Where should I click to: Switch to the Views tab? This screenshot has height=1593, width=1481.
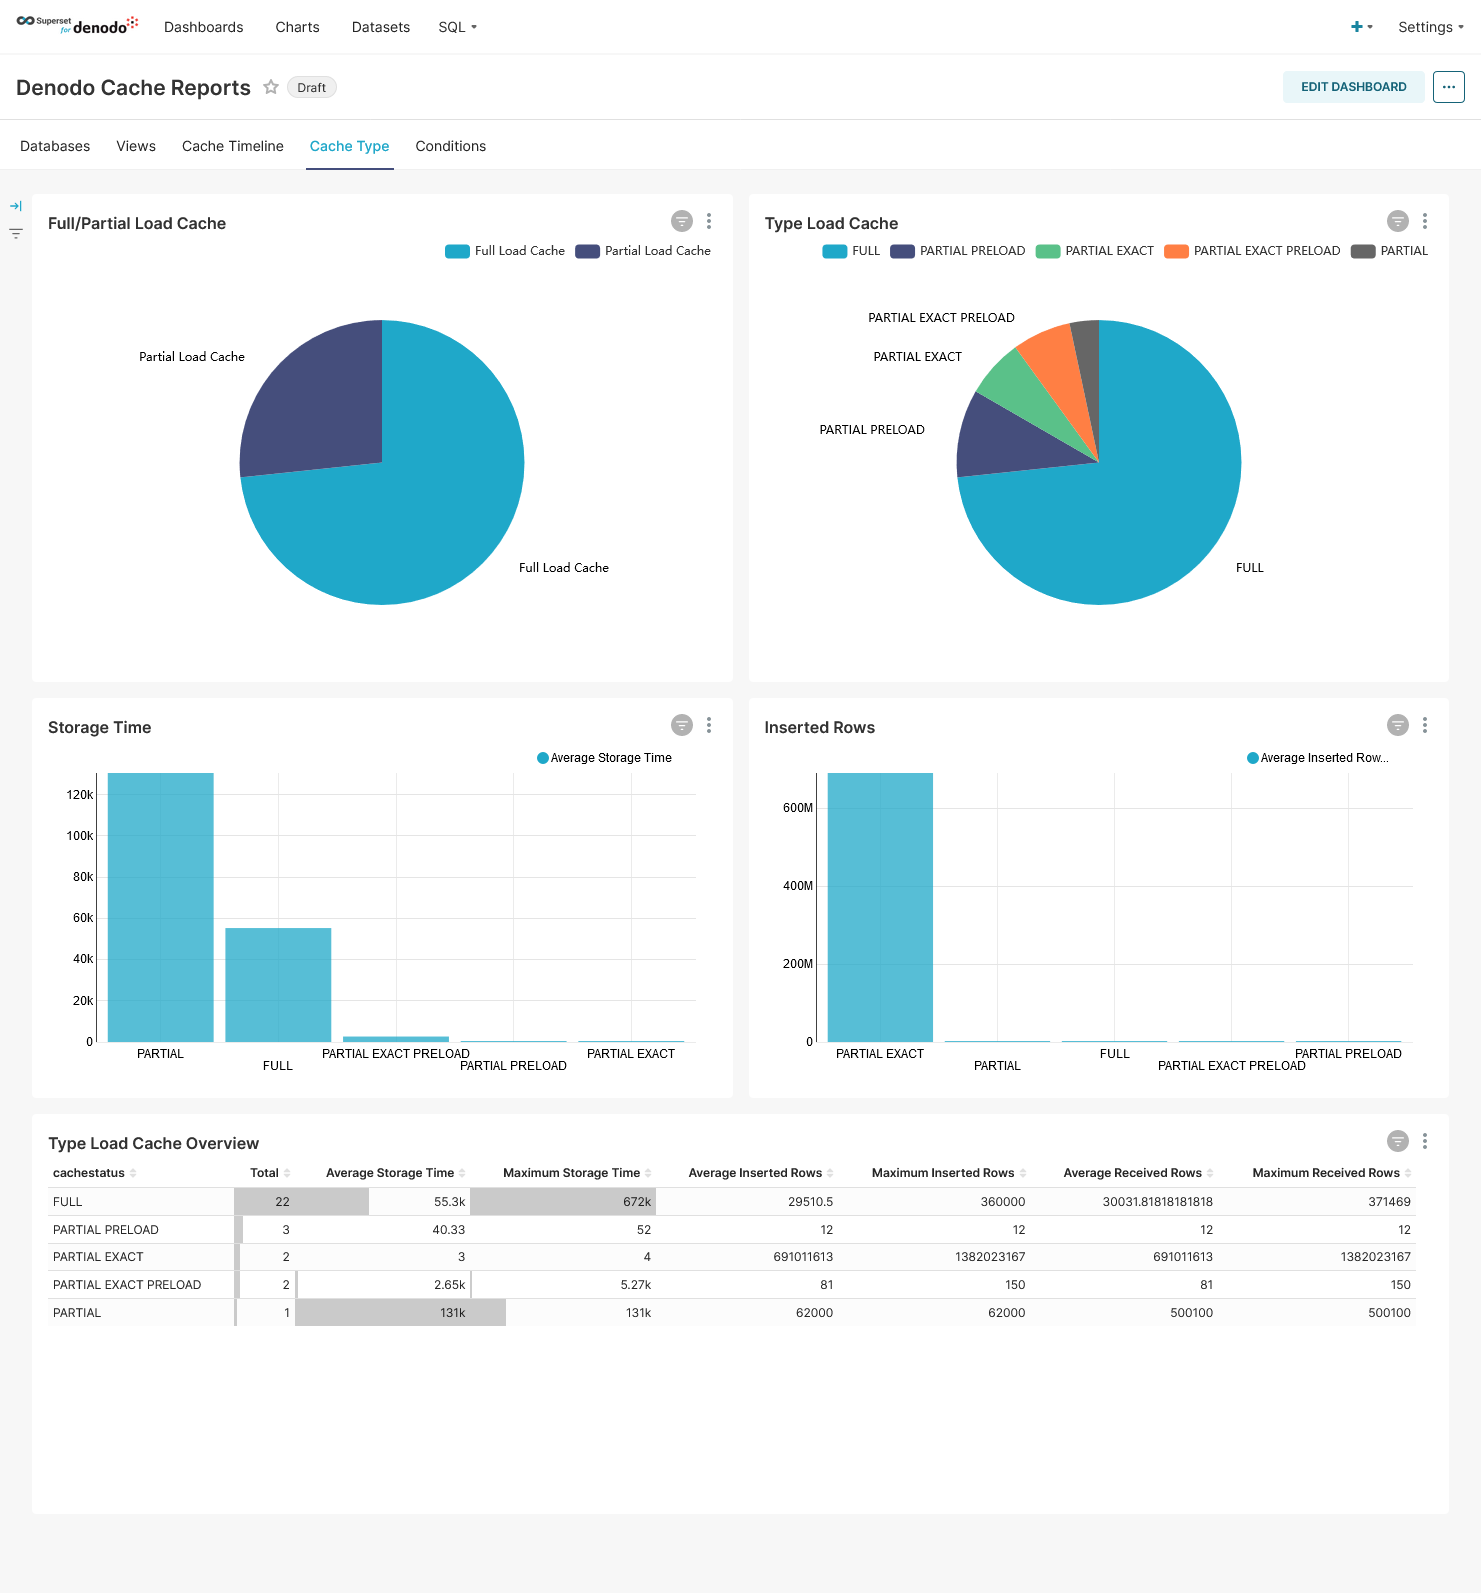(136, 146)
